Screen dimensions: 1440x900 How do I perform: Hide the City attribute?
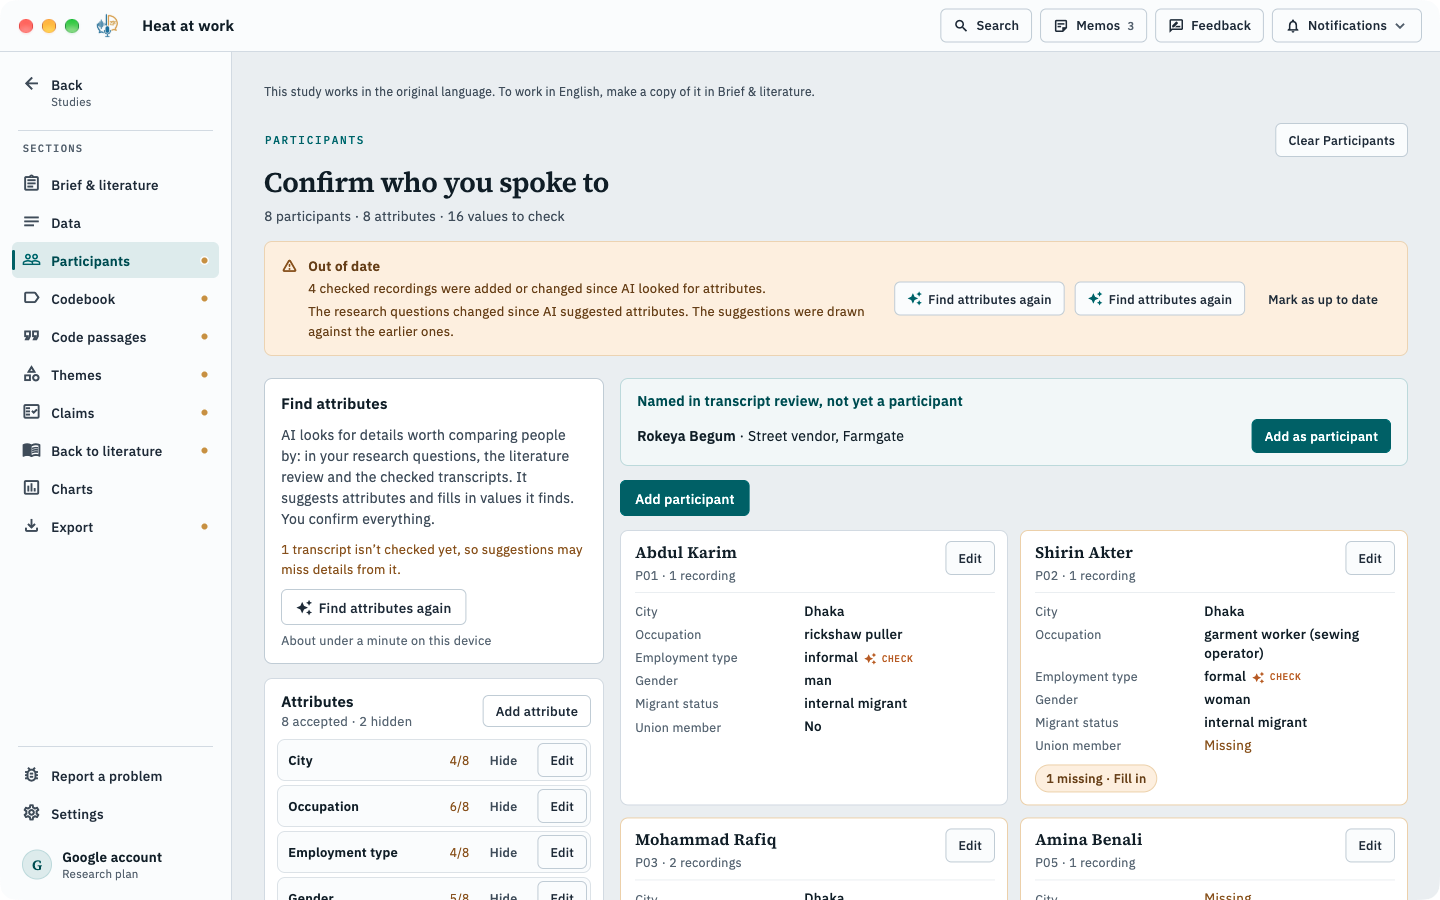pos(503,761)
